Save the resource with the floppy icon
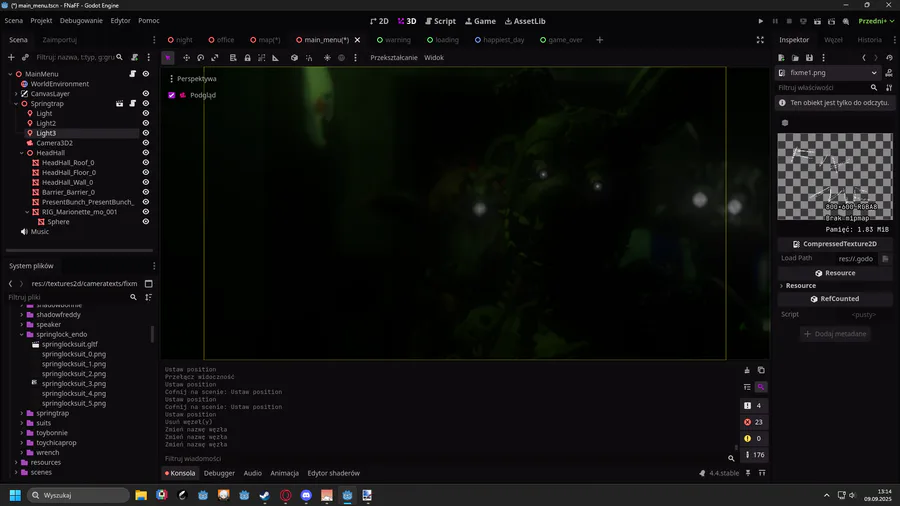Viewport: 900px width, 506px height. (x=809, y=58)
